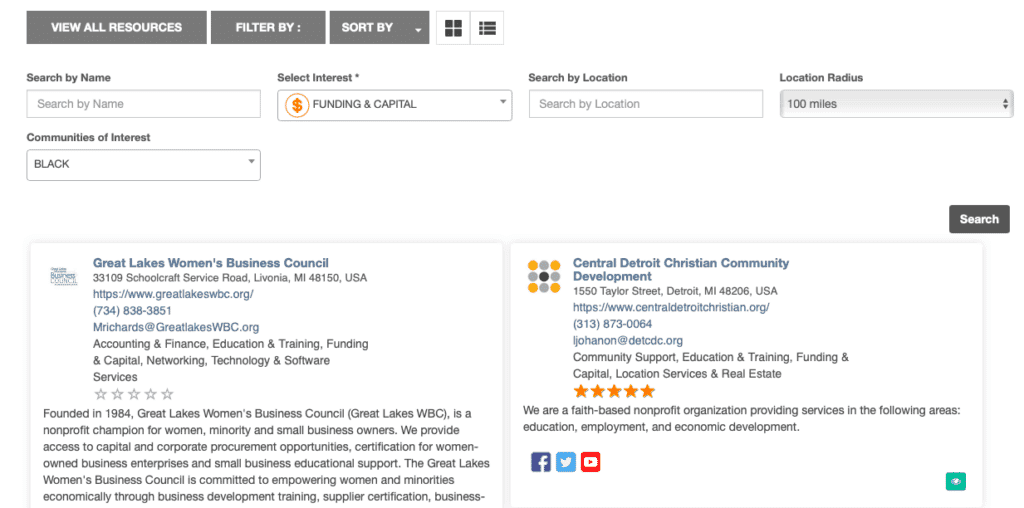Click the FILTER BY button
The height and width of the screenshot is (508, 1024).
[x=268, y=27]
